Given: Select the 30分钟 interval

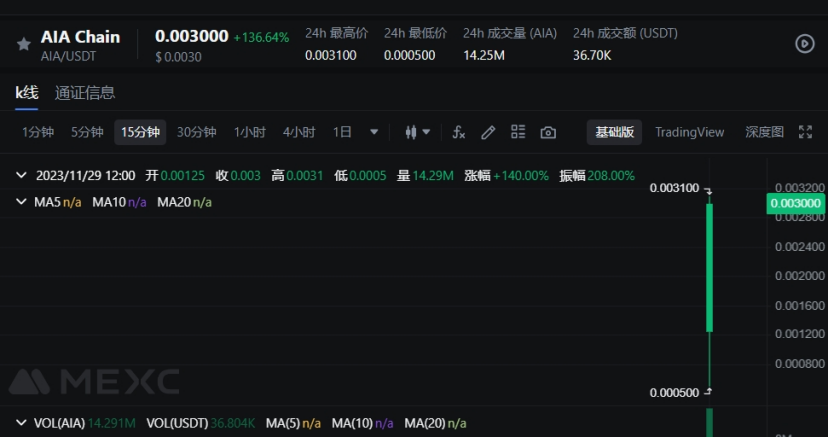Looking at the screenshot, I should click(196, 132).
